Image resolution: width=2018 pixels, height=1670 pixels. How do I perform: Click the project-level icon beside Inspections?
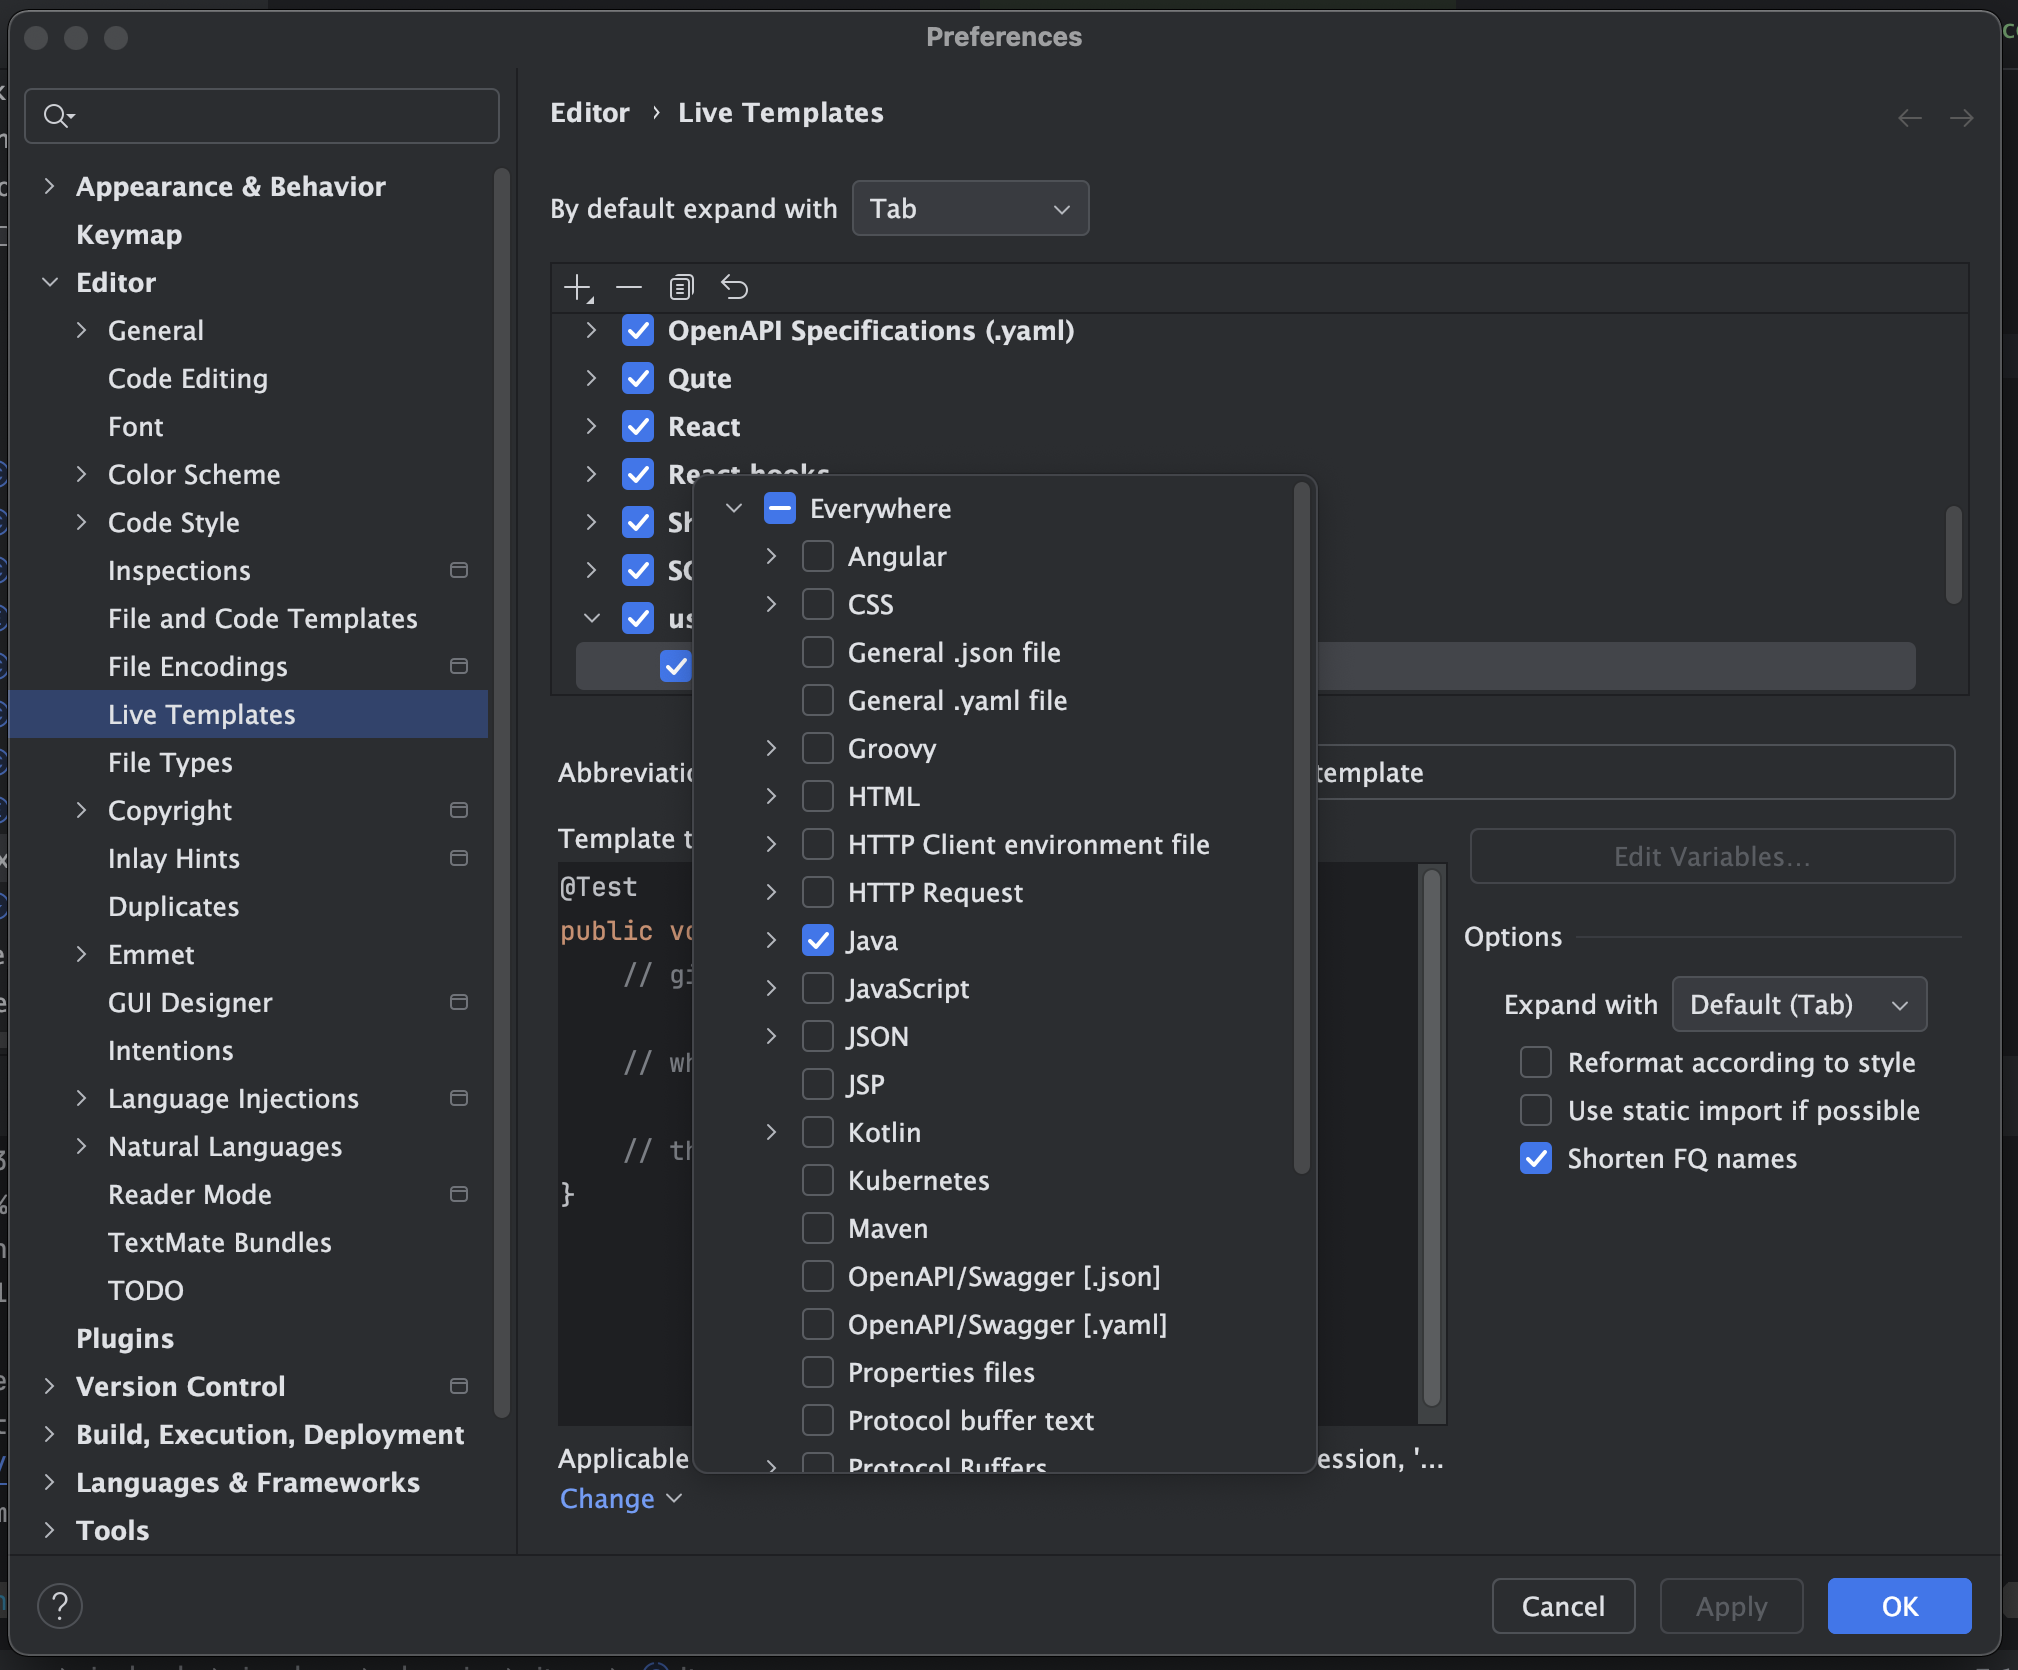459,570
